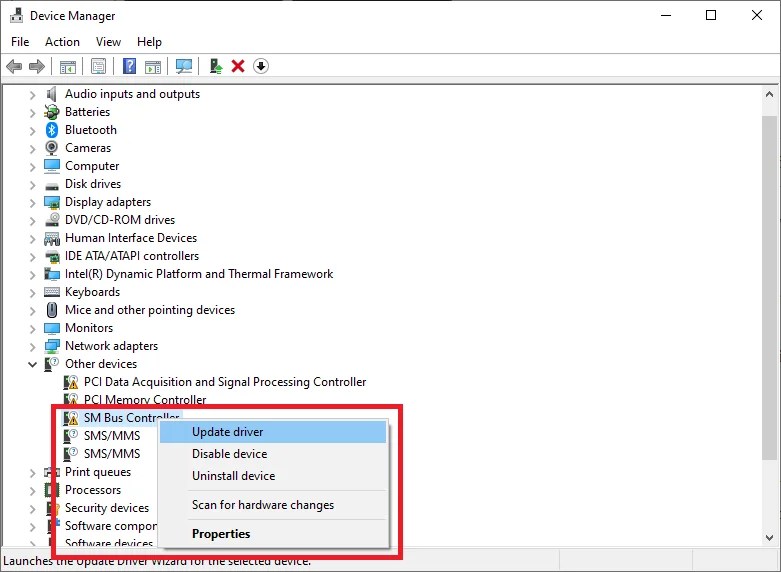This screenshot has width=781, height=572.
Task: Choose Update driver from context menu
Action: coord(273,432)
